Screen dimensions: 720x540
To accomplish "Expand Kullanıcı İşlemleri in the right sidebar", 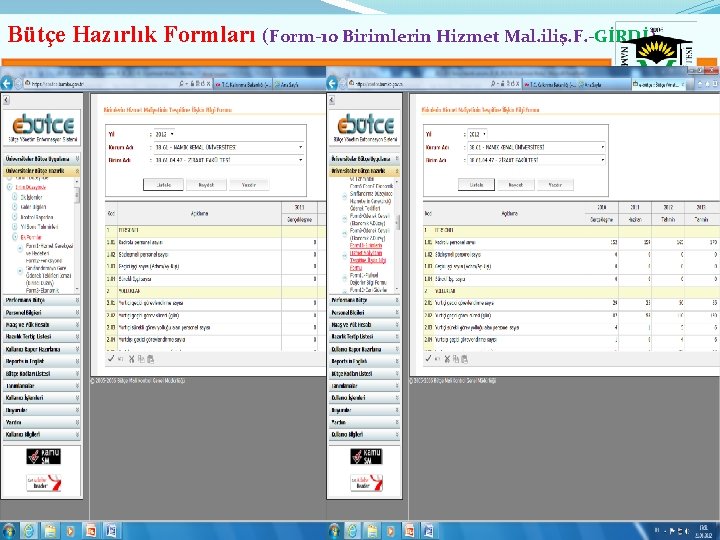I will click(x=365, y=398).
